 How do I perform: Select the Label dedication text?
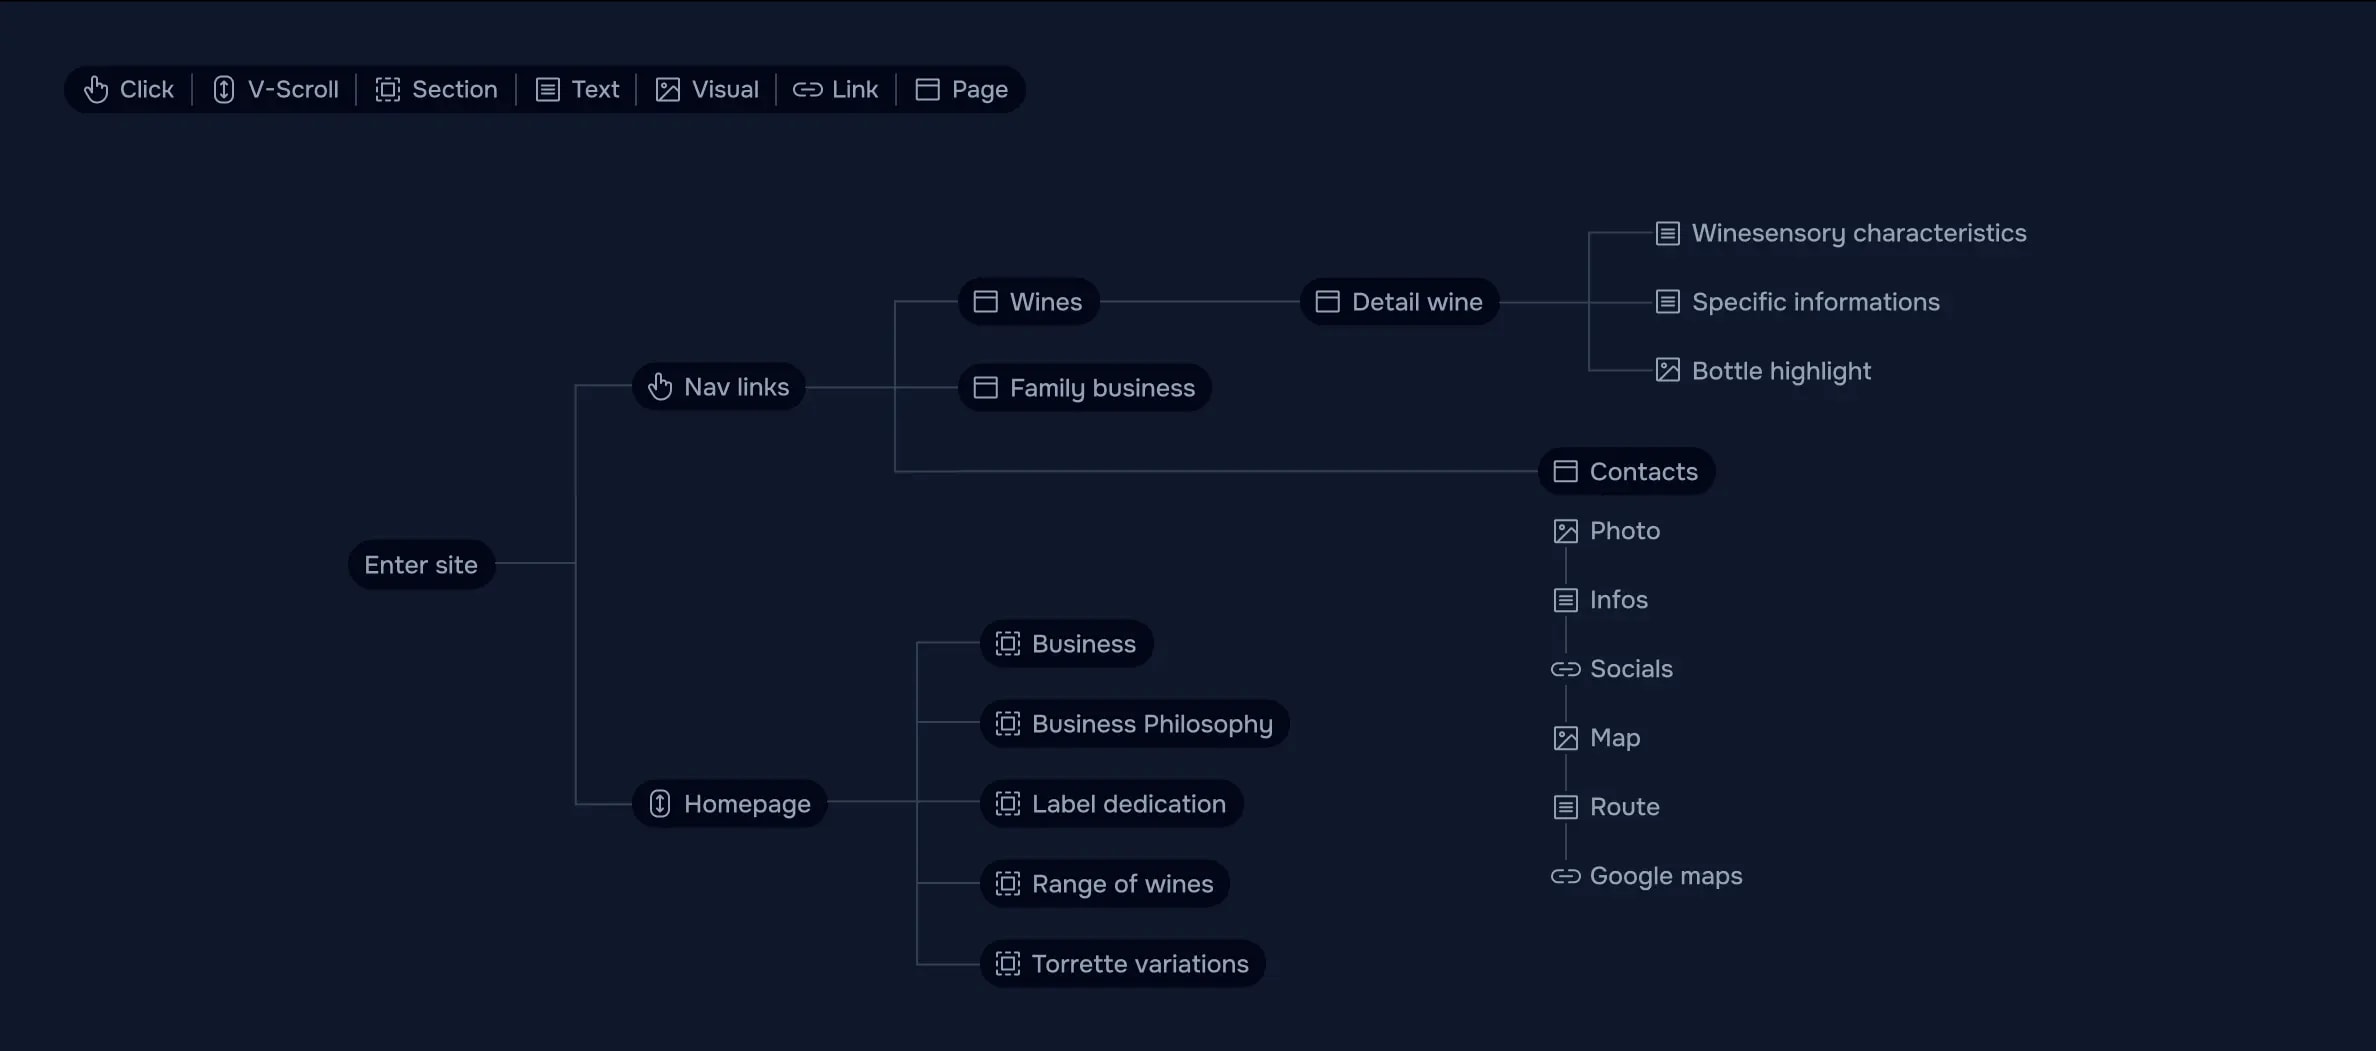pos(1129,804)
